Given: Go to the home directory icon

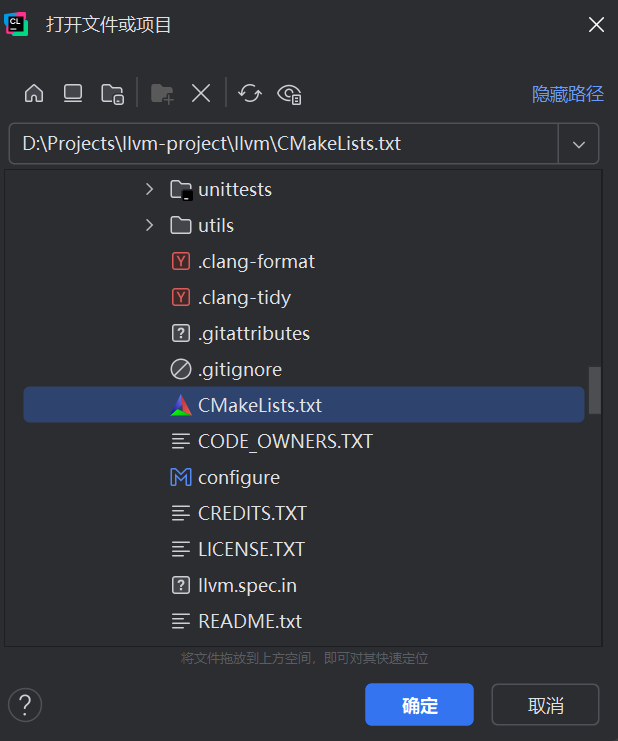Looking at the screenshot, I should 34,93.
